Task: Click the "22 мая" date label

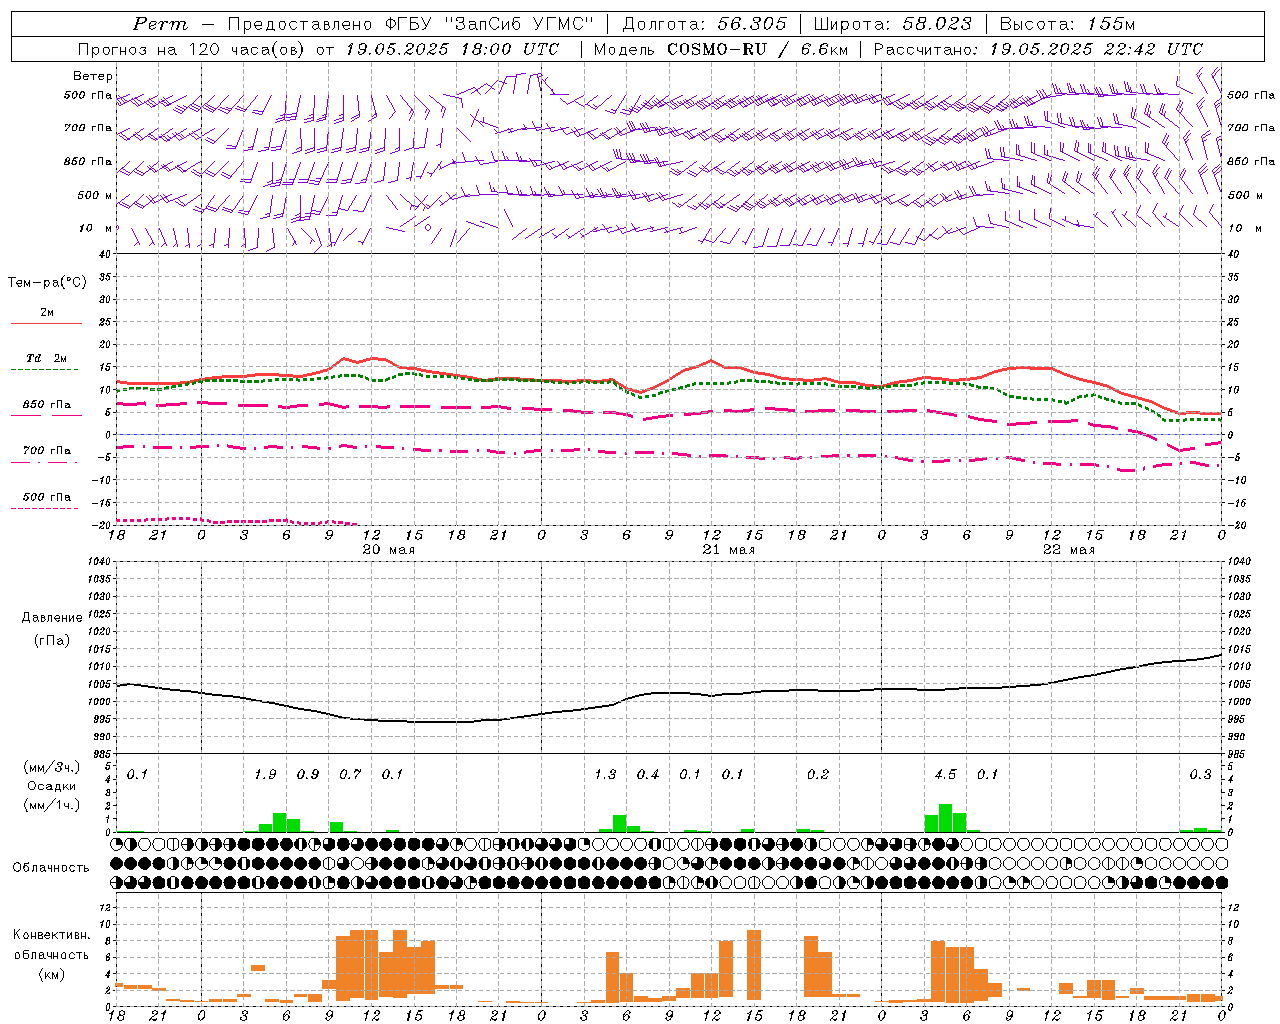Action: [x=1068, y=550]
